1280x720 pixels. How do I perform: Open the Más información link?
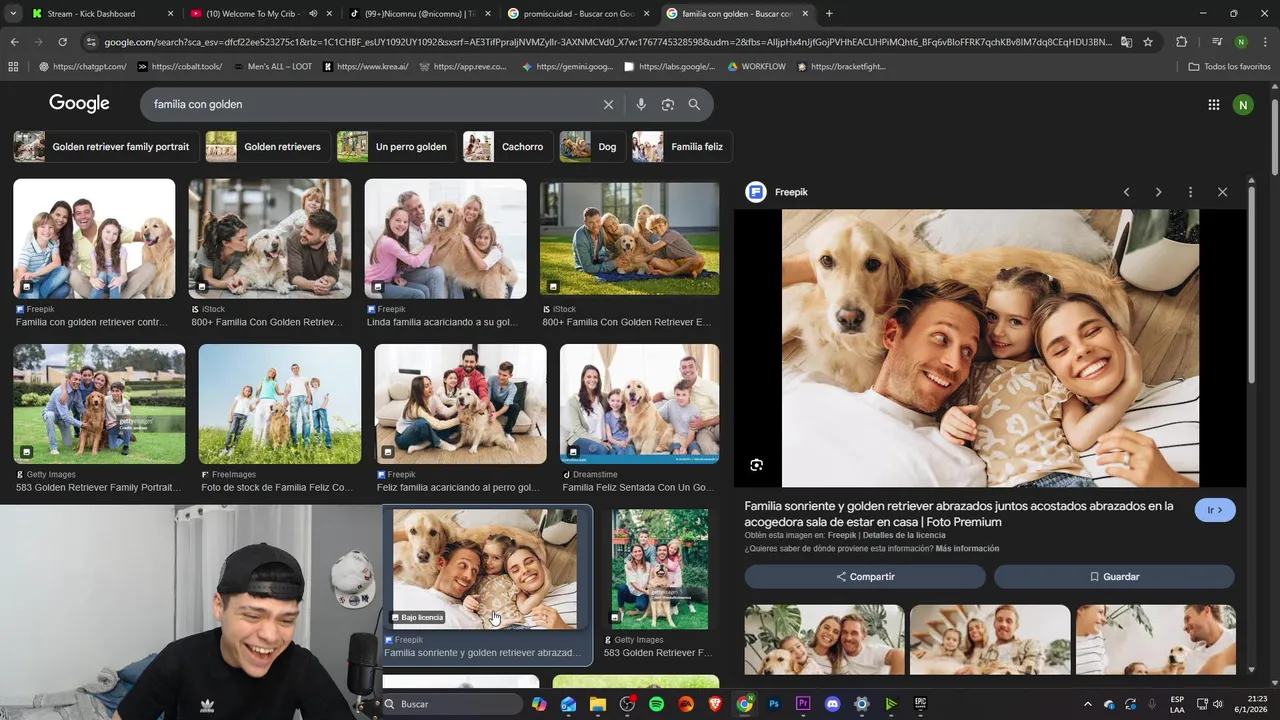(967, 549)
